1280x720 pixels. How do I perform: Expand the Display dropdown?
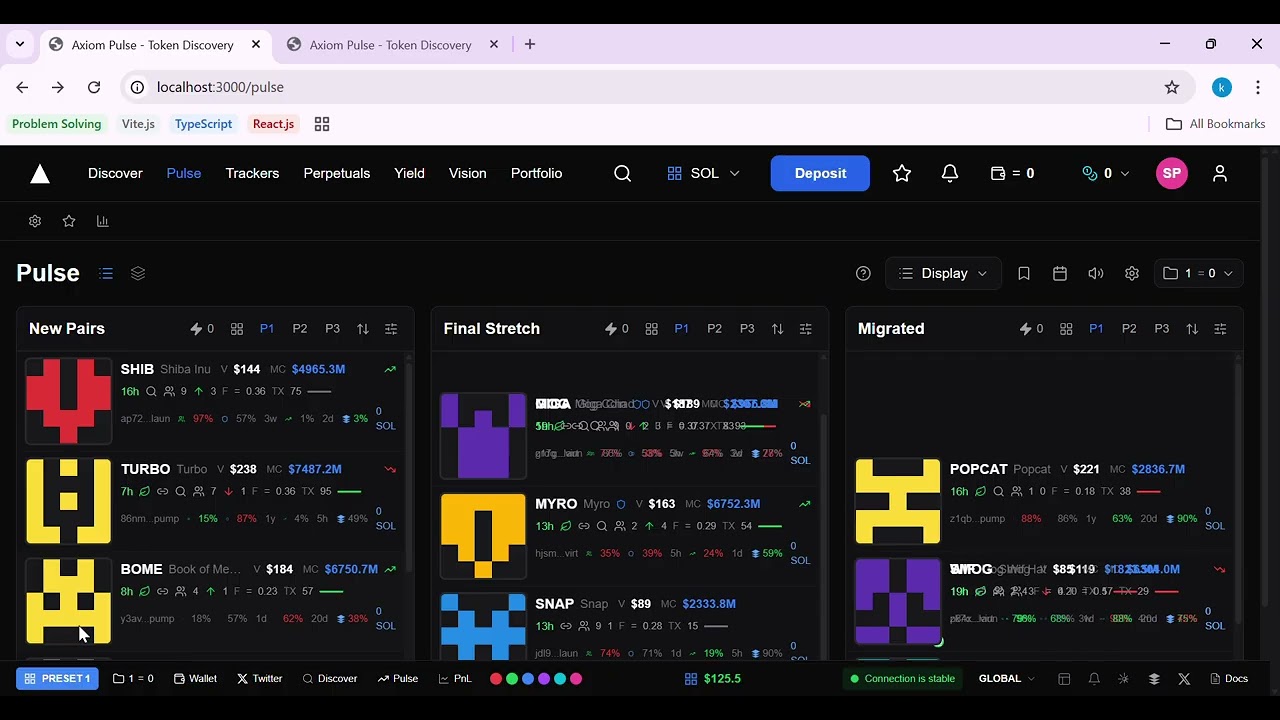click(x=943, y=274)
